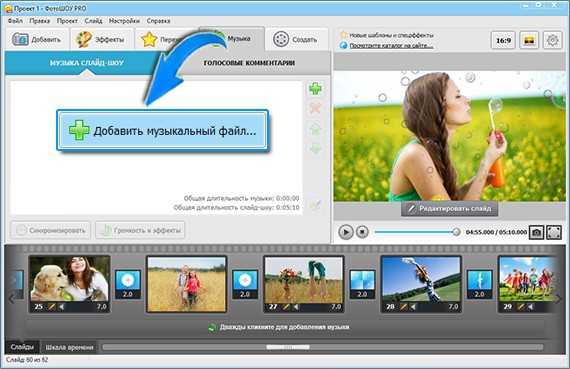Switch to the Слайды view tab
This screenshot has height=369, width=570.
(22, 347)
